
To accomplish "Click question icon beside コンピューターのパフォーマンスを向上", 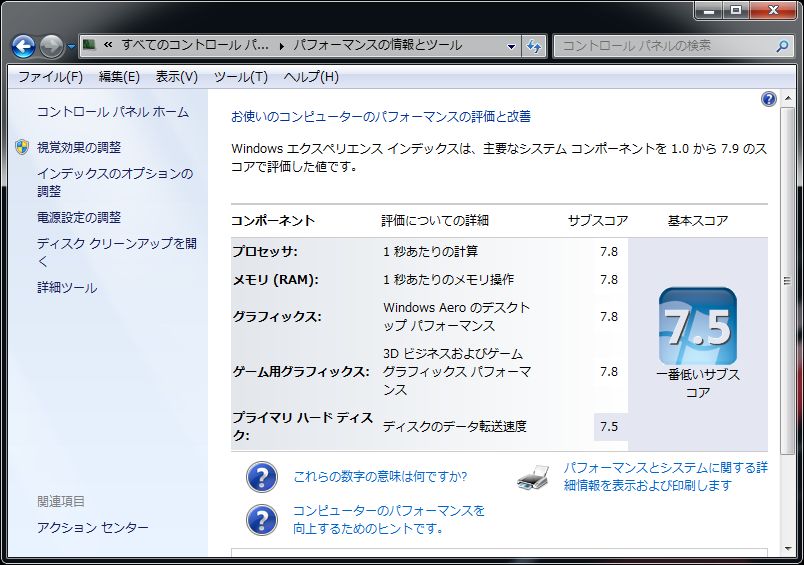I will point(262,519).
